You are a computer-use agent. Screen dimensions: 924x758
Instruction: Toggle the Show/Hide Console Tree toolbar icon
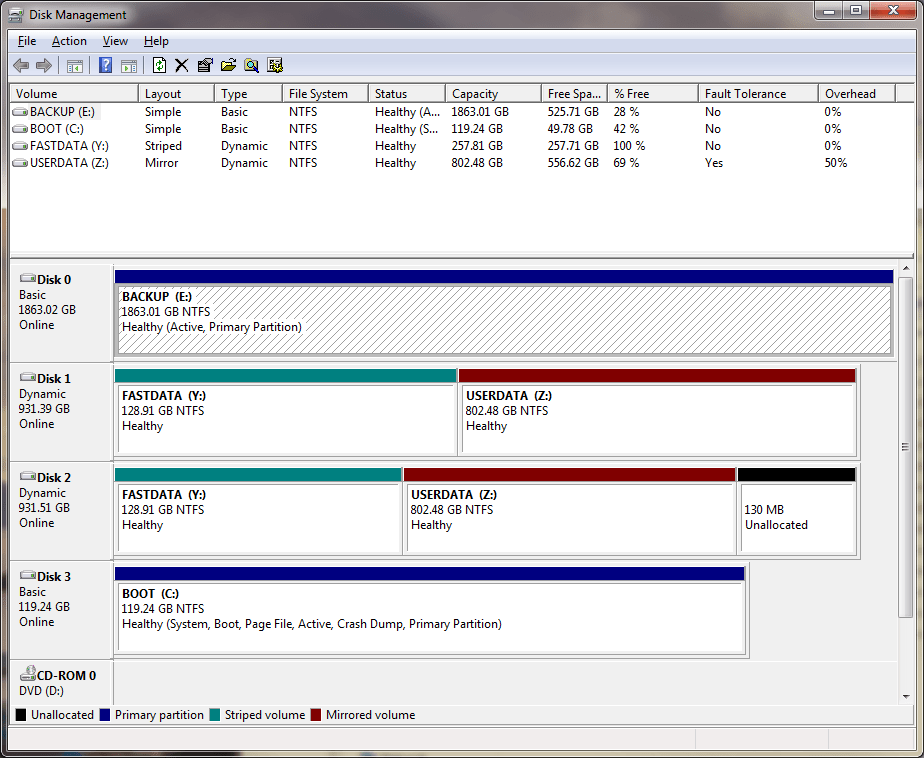click(x=74, y=65)
